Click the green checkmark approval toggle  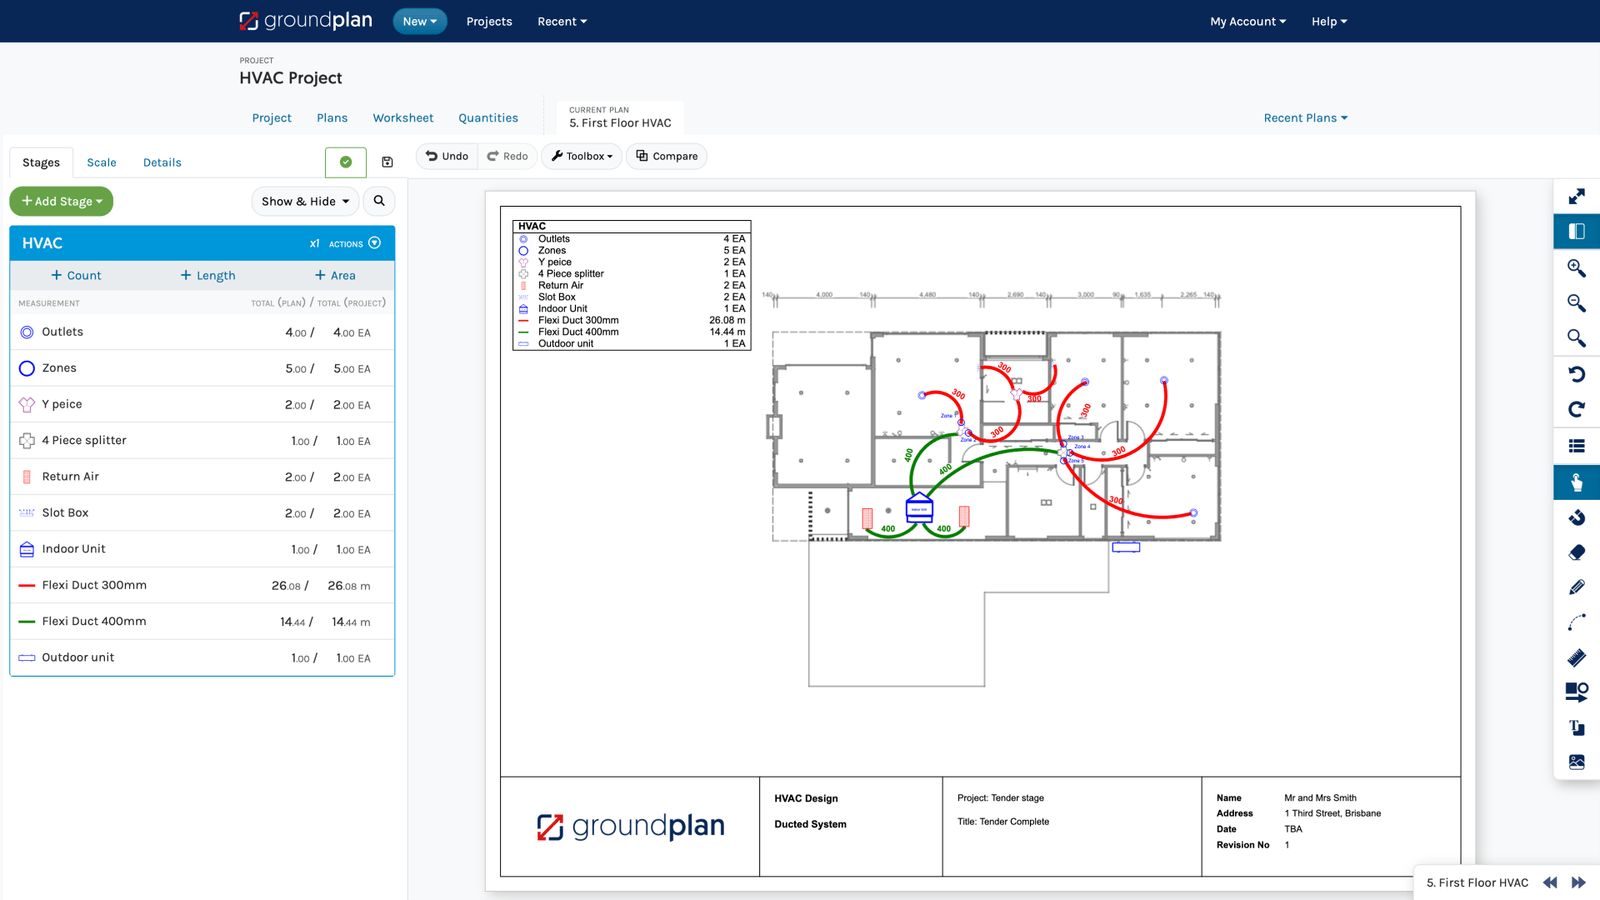point(345,161)
